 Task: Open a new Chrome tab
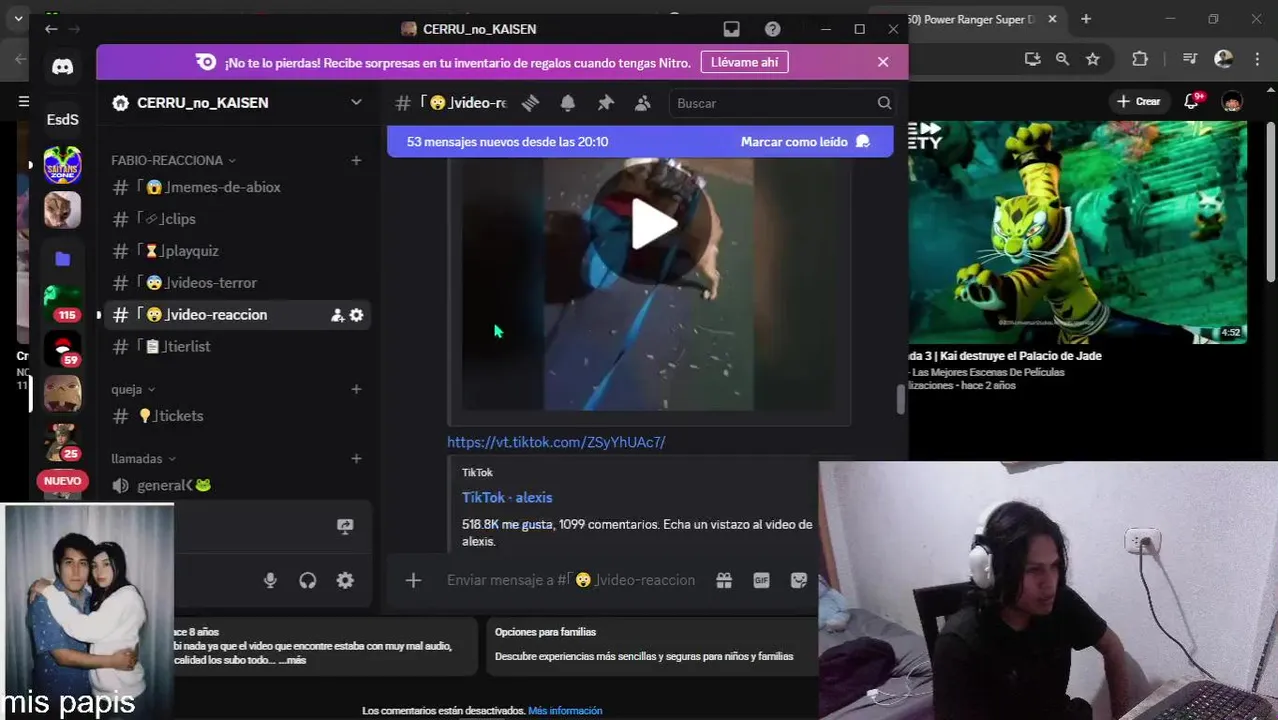[x=1086, y=19]
